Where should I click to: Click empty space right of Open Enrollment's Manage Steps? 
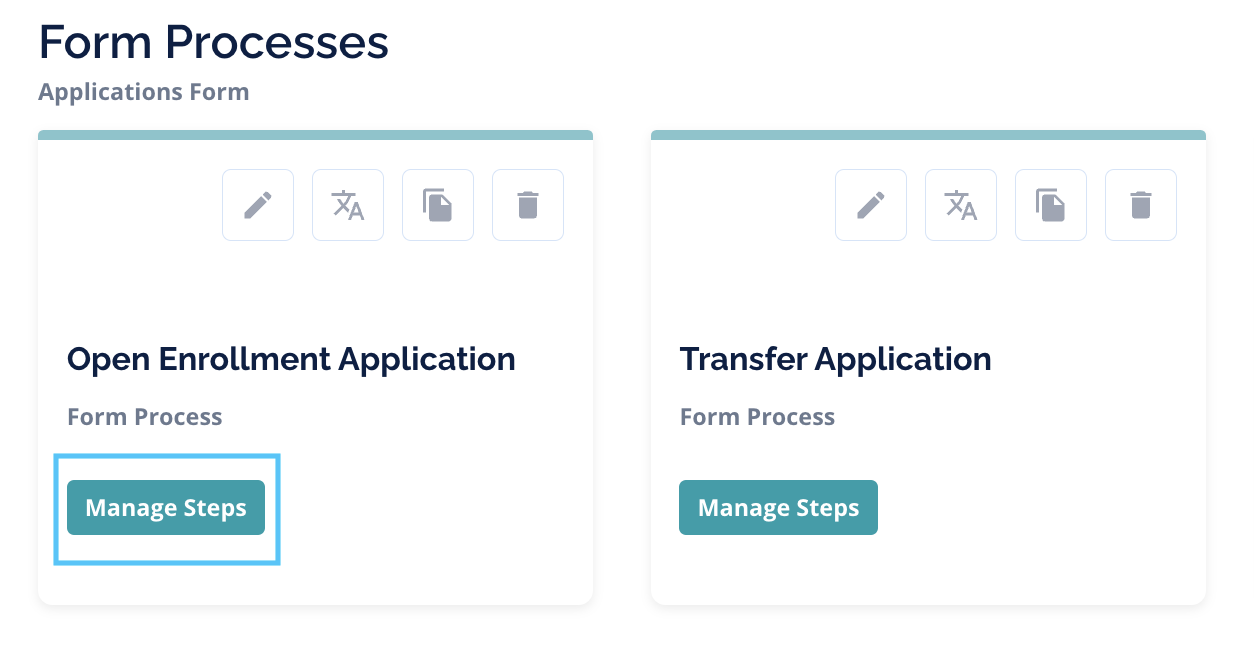430,508
